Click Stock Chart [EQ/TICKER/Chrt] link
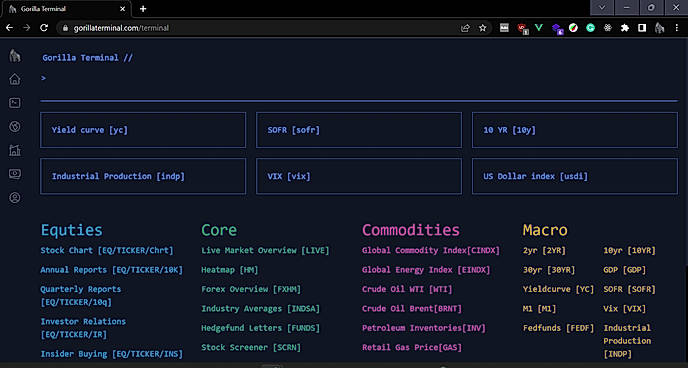688x368 pixels. pos(107,250)
